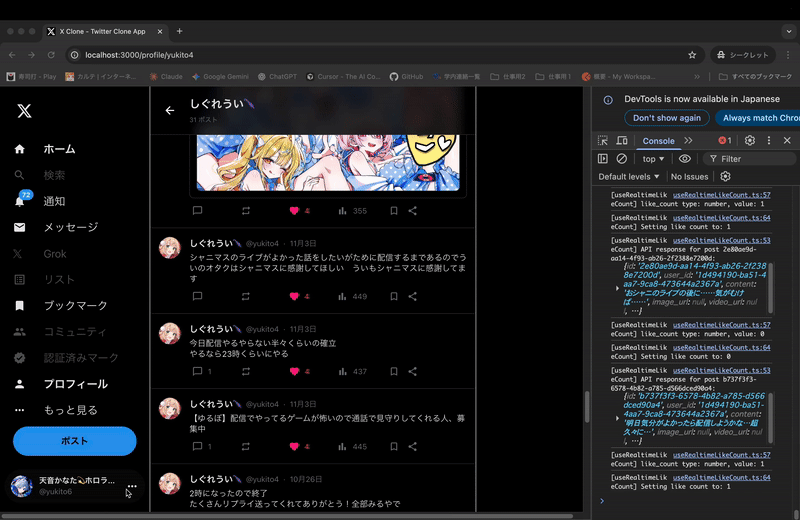Image resolution: width=800 pixels, height=520 pixels.
Task: Click the back arrow beside しぐれうい
Action: tap(170, 111)
